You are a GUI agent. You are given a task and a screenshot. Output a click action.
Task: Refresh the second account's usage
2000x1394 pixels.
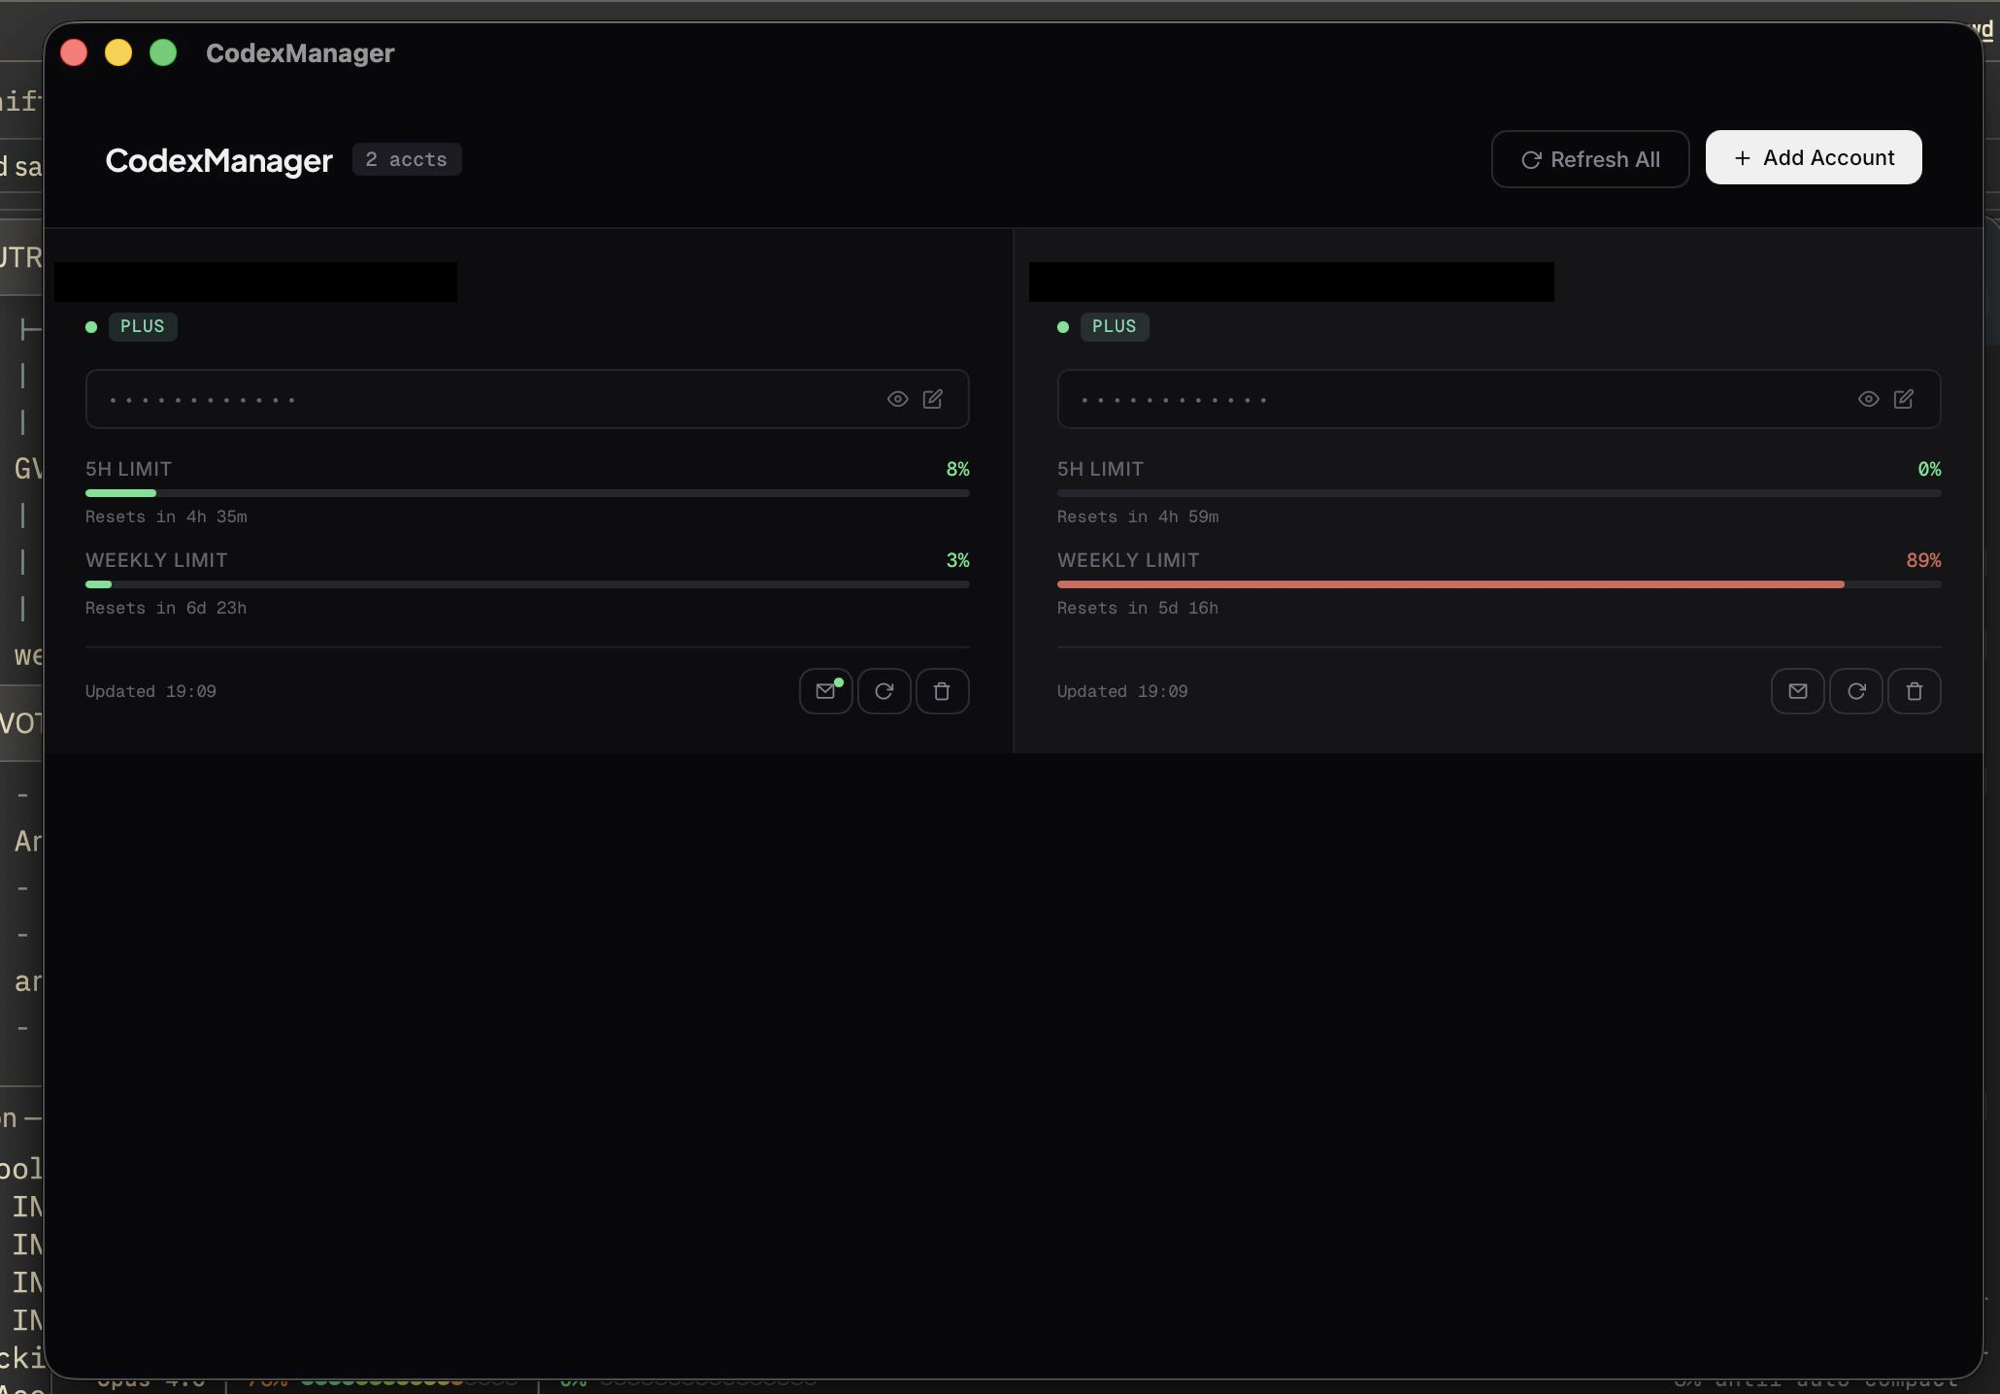[x=1856, y=691]
